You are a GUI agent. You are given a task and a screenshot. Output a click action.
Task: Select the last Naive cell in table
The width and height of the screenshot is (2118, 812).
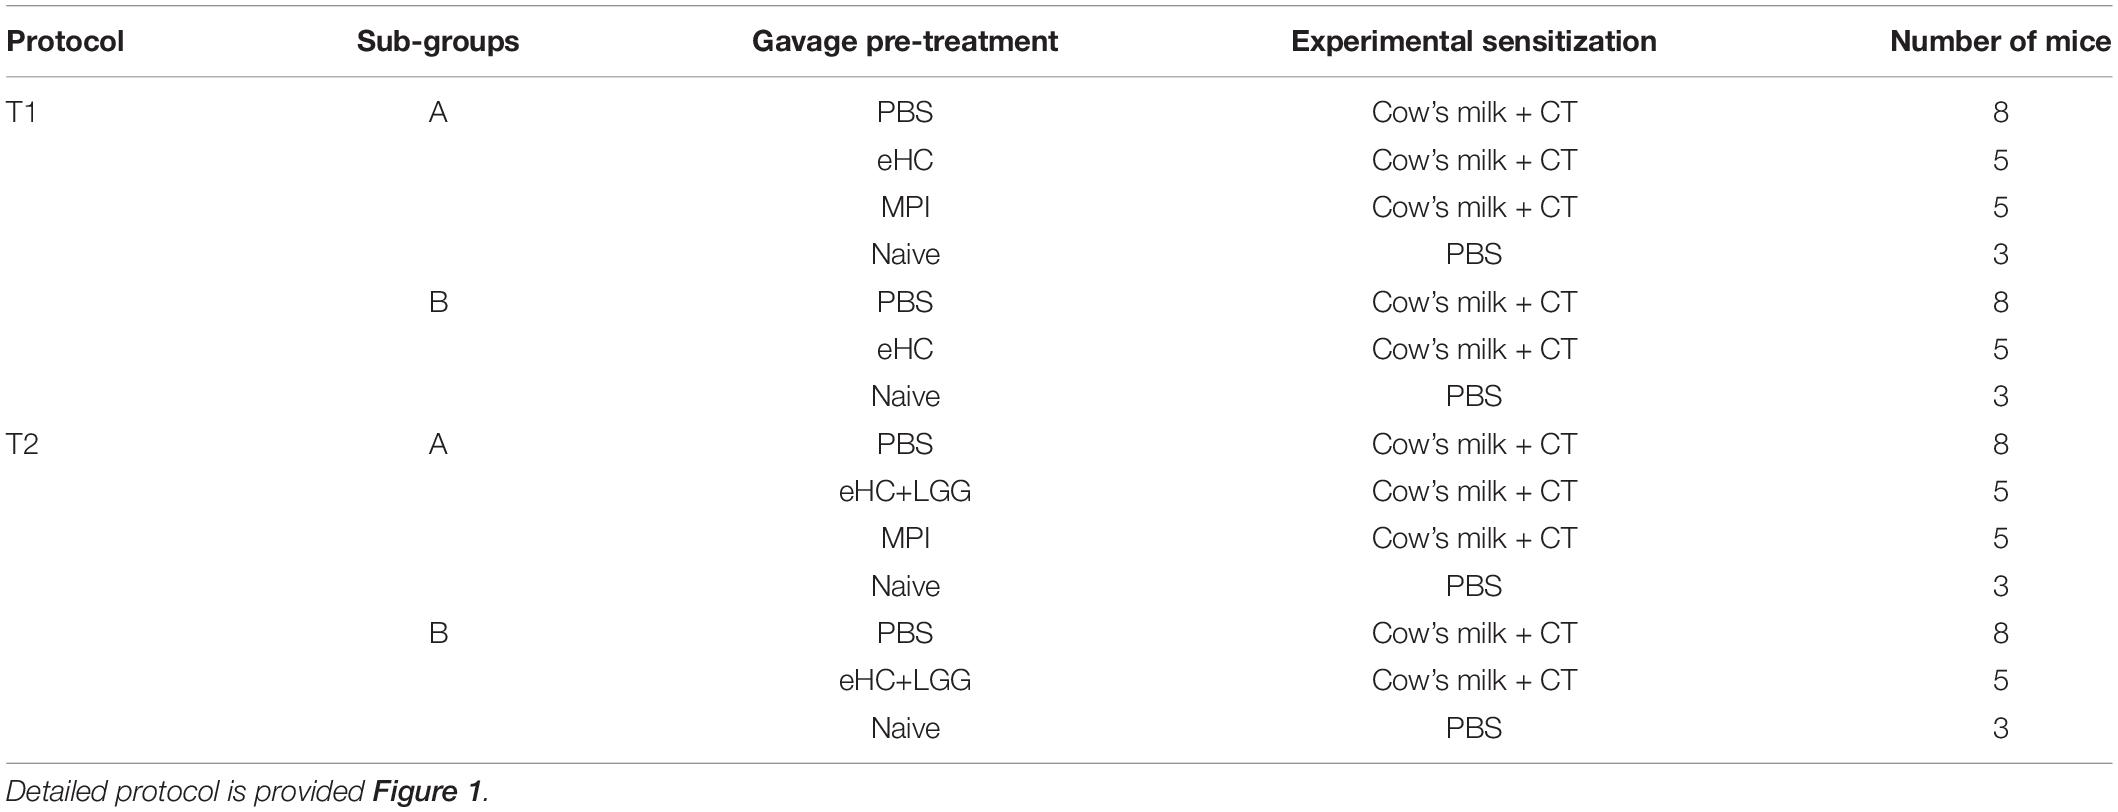(905, 727)
